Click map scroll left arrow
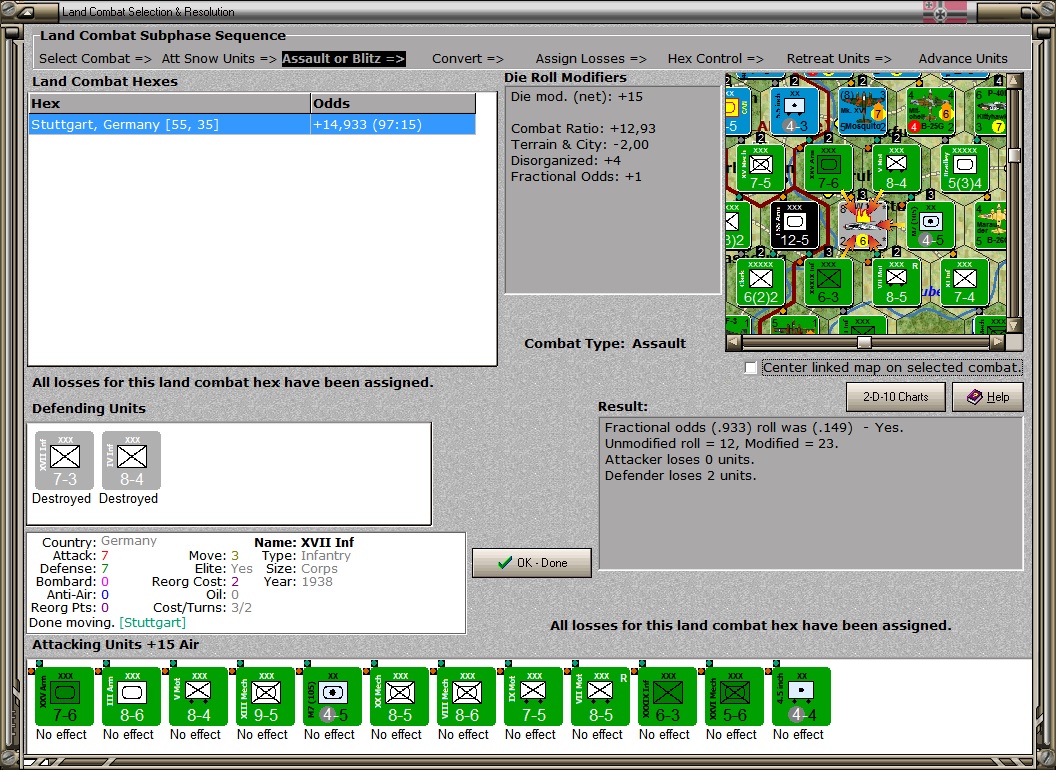Viewport: 1056px width, 770px height. pyautogui.click(x=734, y=342)
